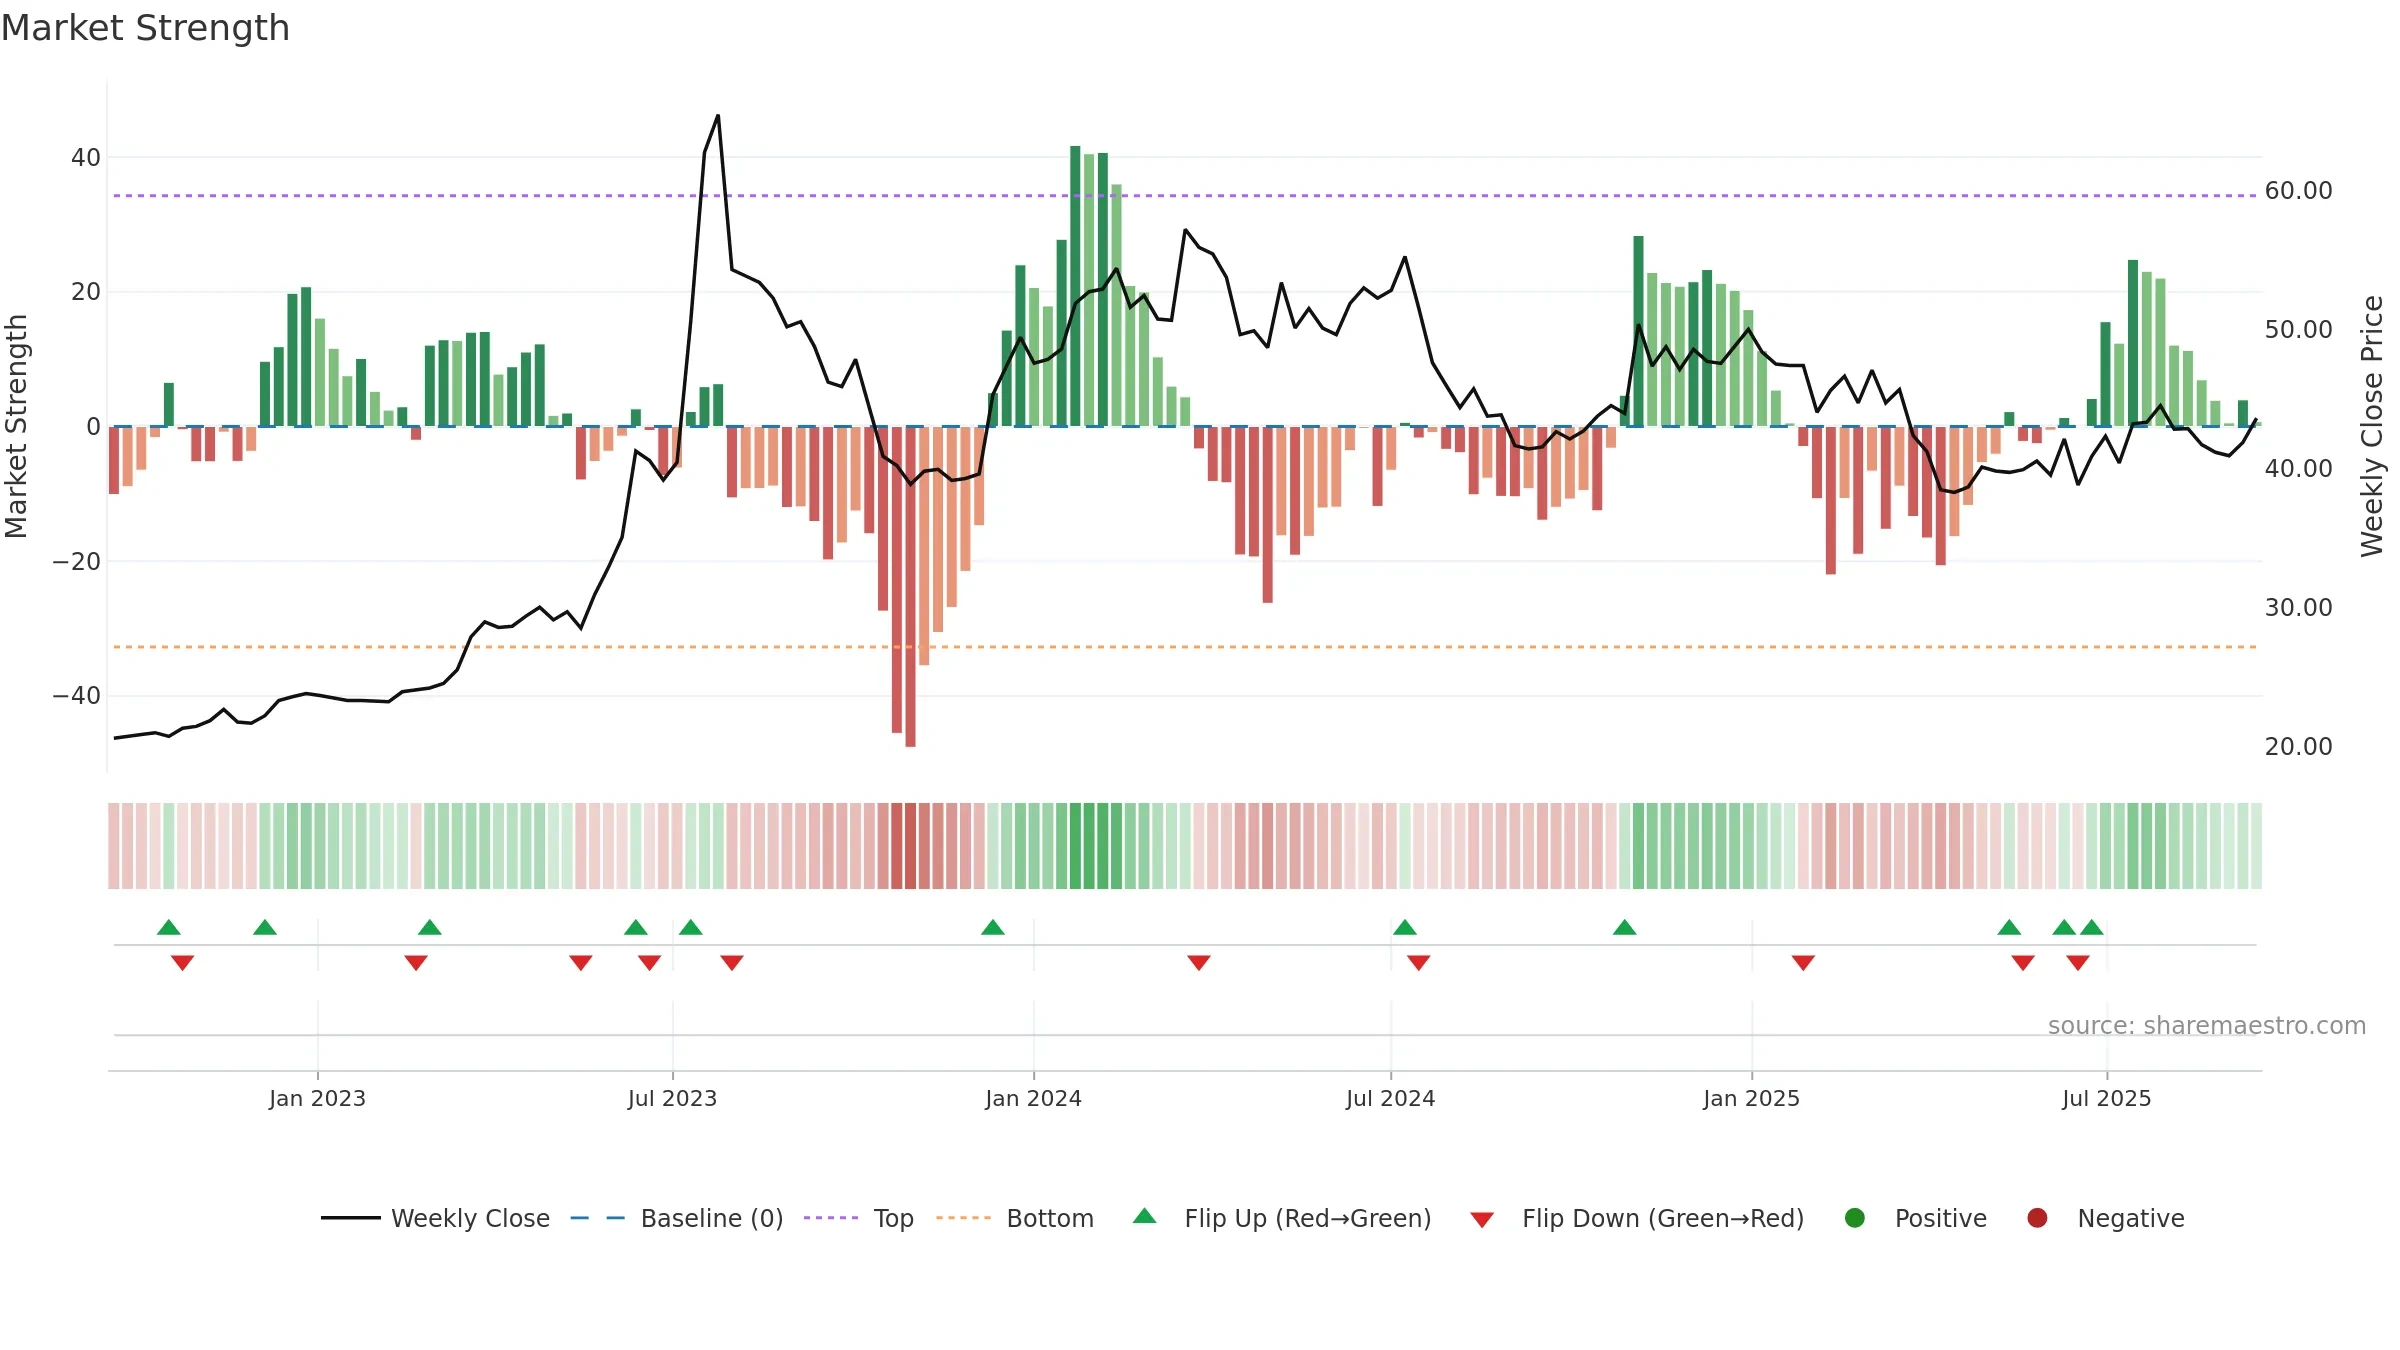
Task: Click the −40 strength tick label
Action: coord(77,695)
